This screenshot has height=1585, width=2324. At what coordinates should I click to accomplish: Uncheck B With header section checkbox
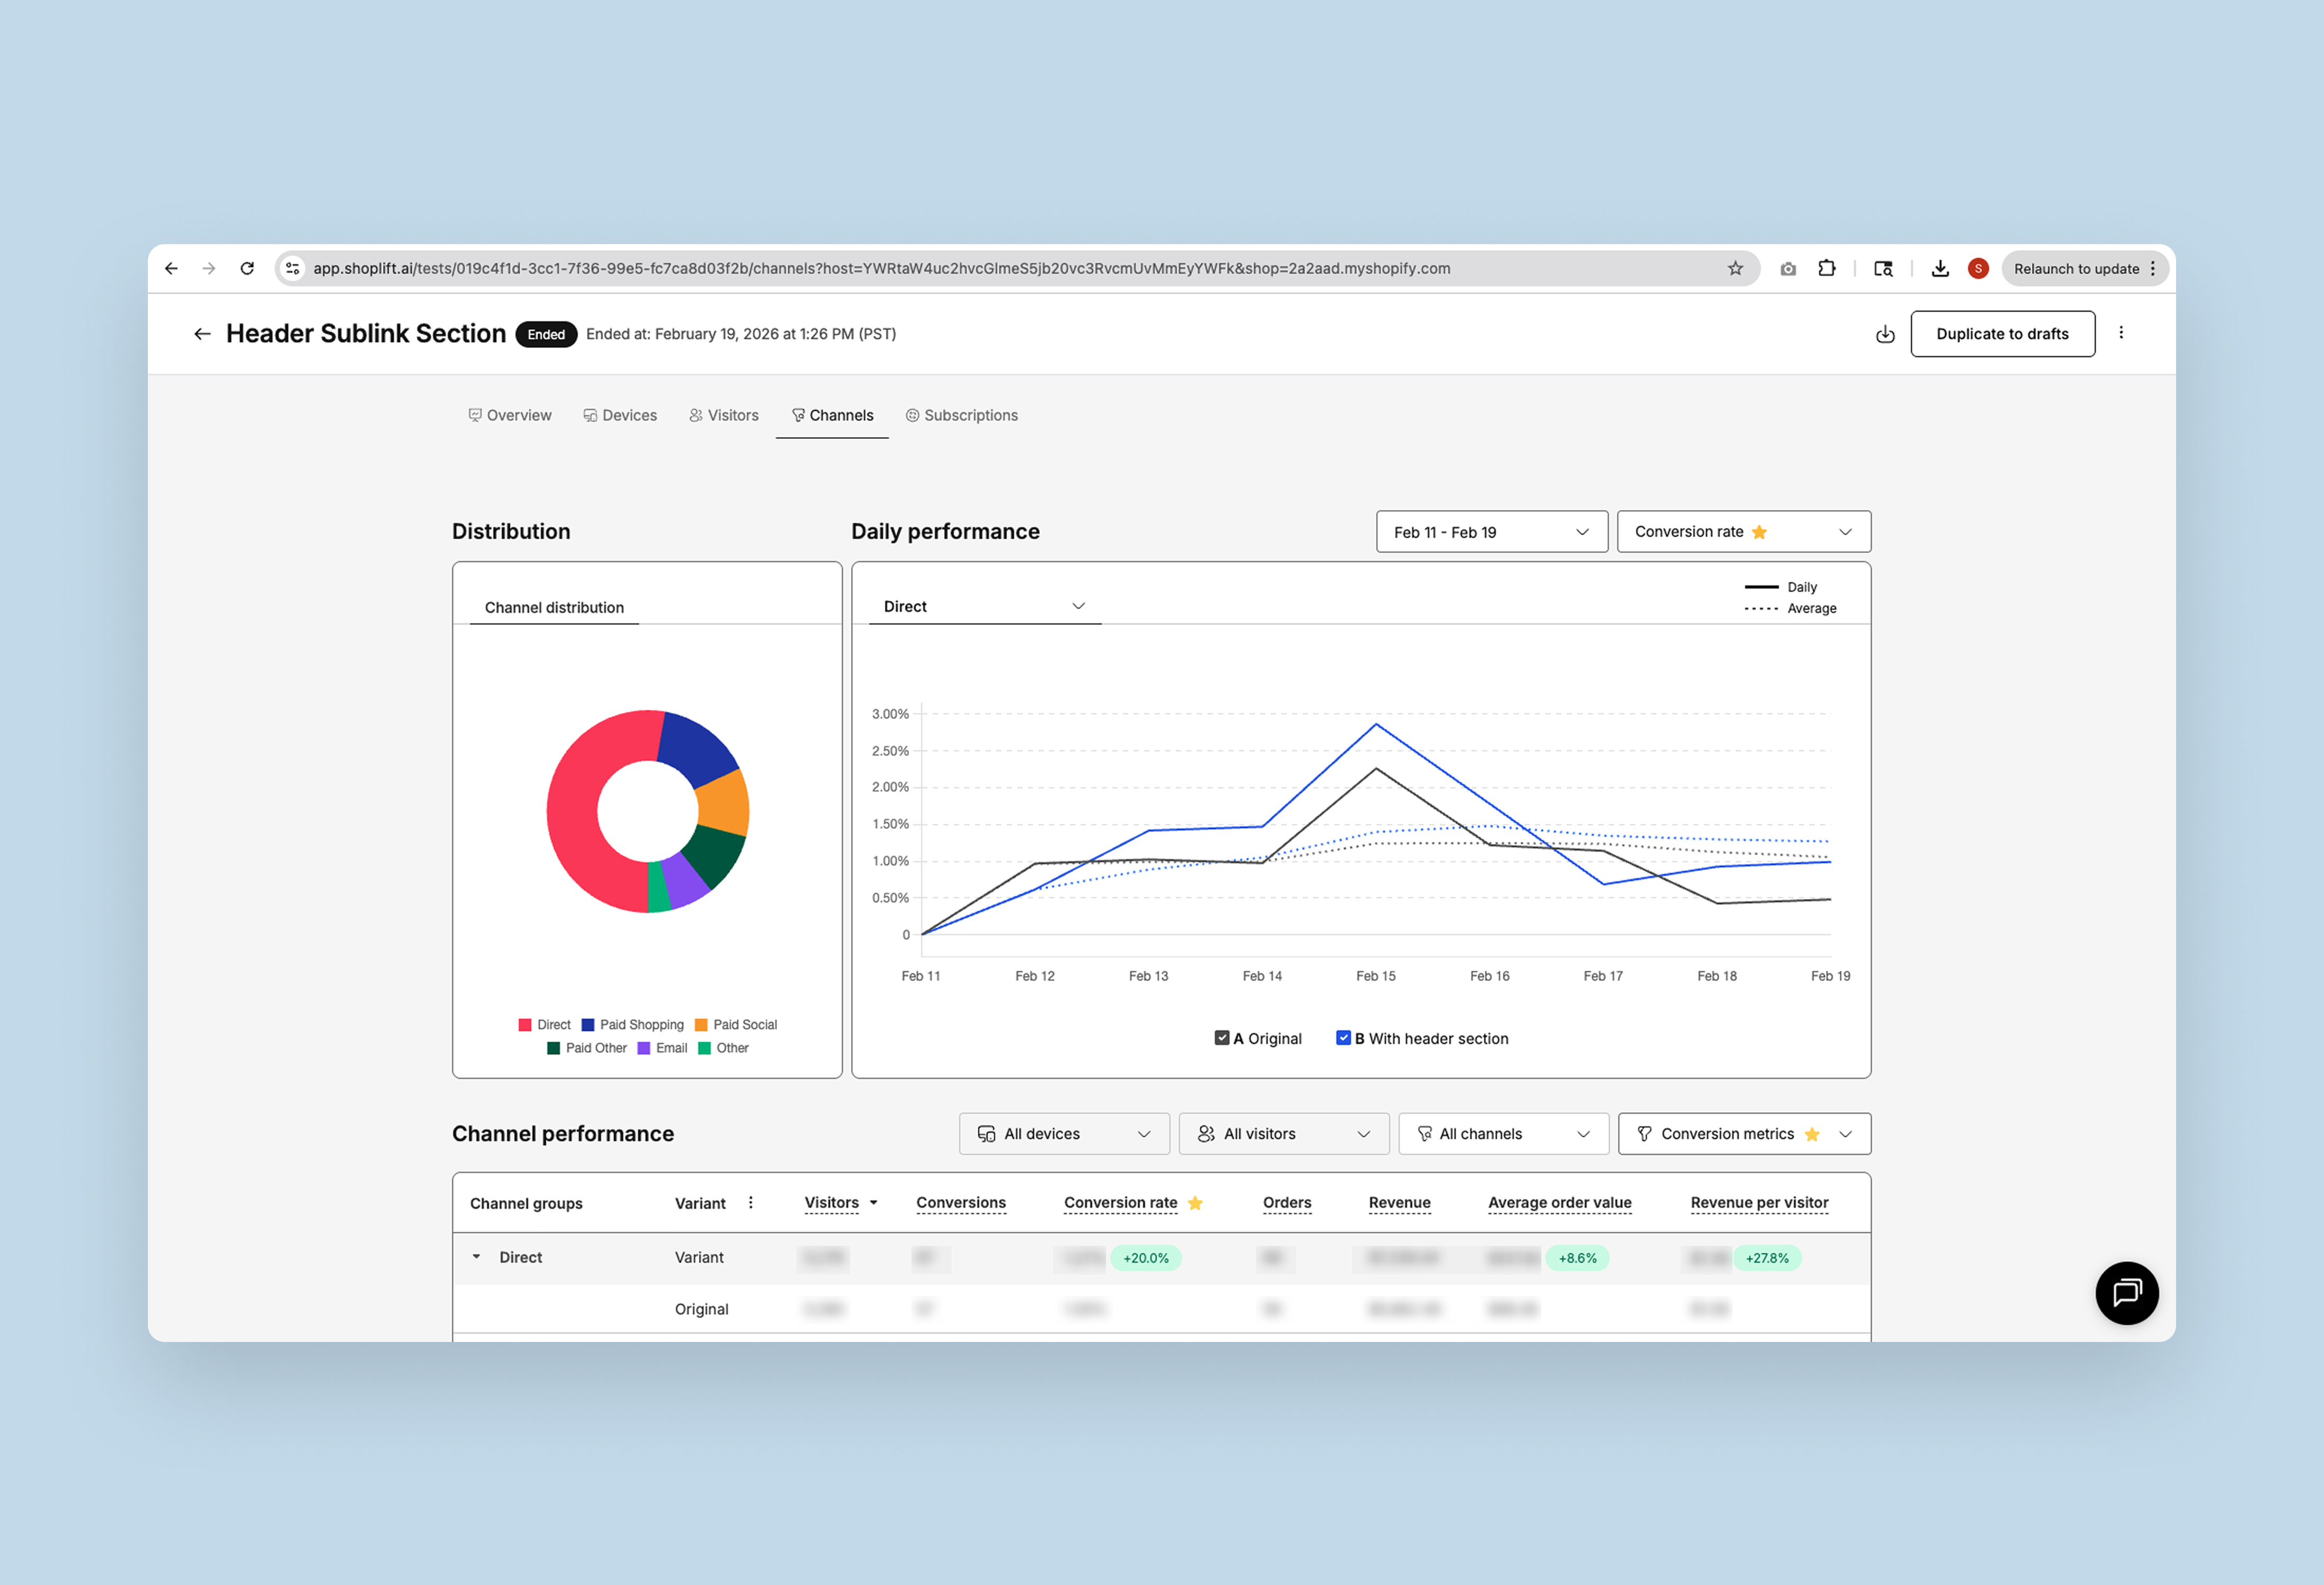tap(1343, 1038)
